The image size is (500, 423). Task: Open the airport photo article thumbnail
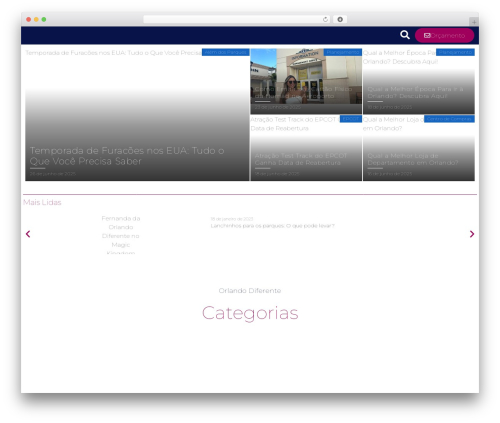click(306, 81)
